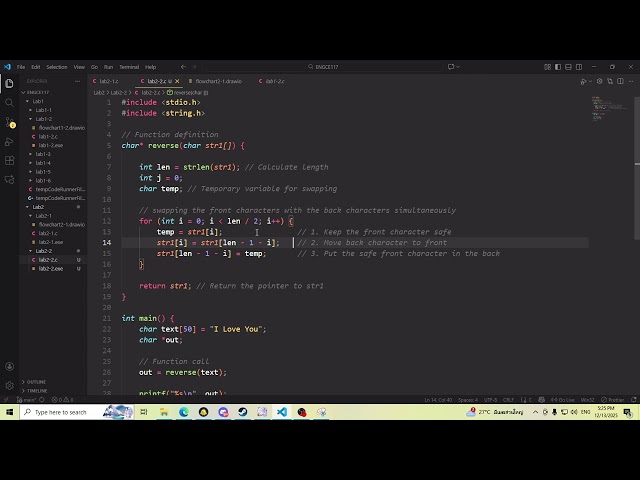The height and width of the screenshot is (480, 640).
Task: Go back with the navigation arrow
Action: (183, 67)
